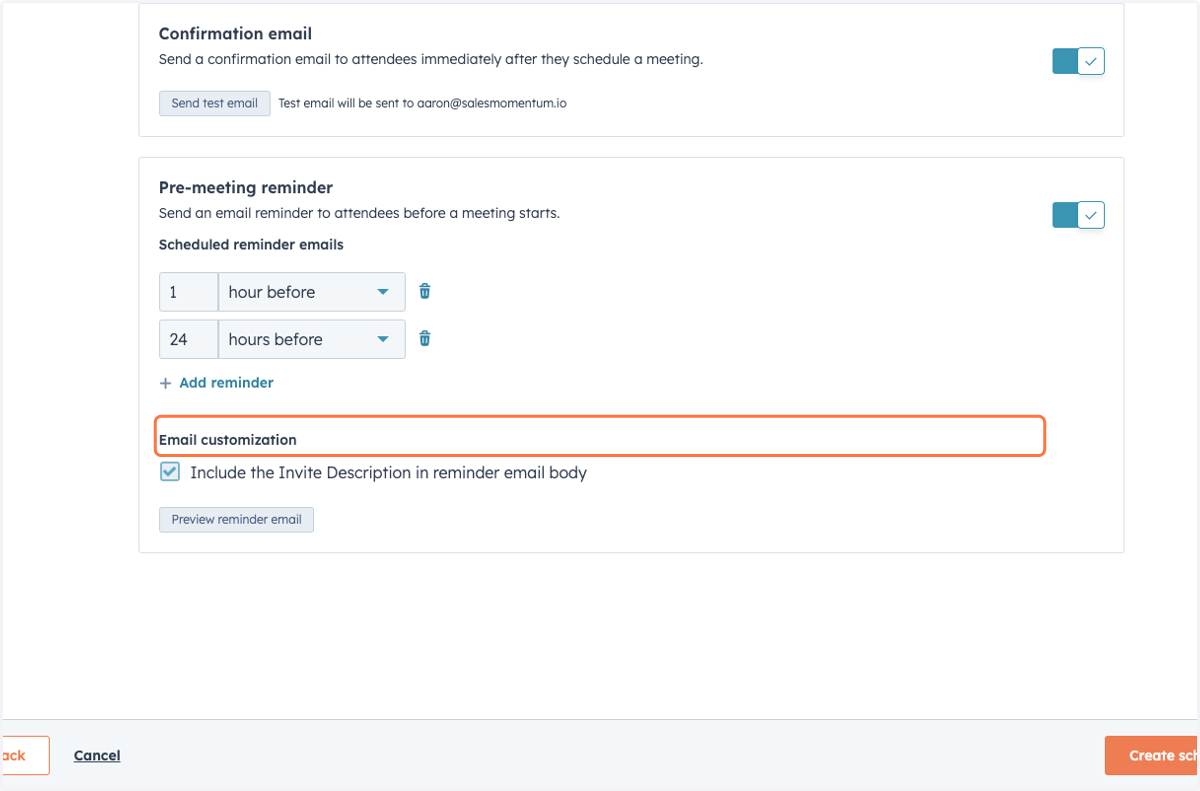Image resolution: width=1200 pixels, height=791 pixels.
Task: Uncheck Include the Invite Description checkbox
Action: [x=170, y=472]
